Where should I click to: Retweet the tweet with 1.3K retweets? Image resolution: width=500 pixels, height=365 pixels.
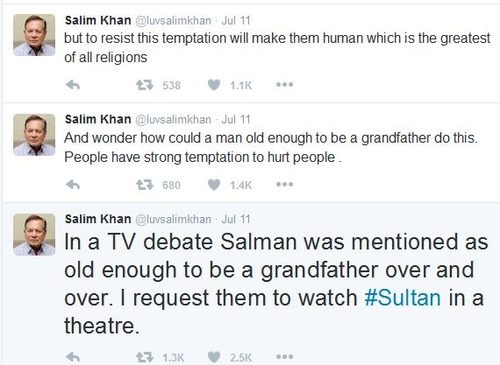[x=145, y=357]
